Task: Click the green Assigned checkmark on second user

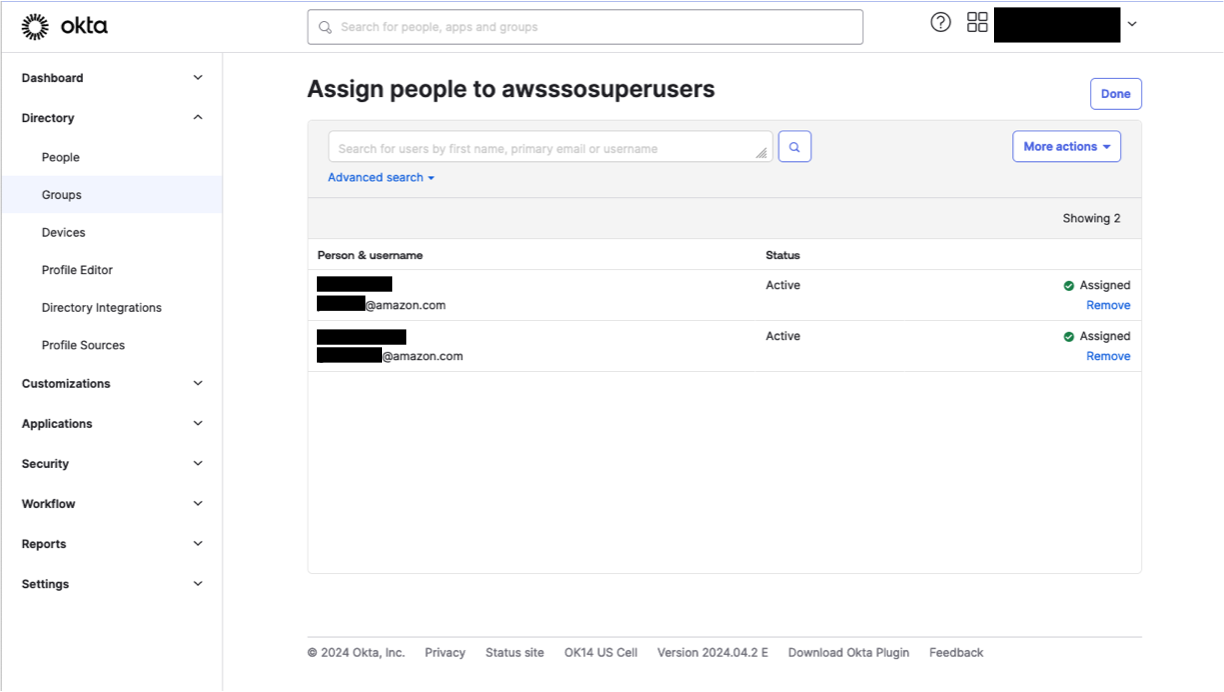Action: pos(1068,336)
